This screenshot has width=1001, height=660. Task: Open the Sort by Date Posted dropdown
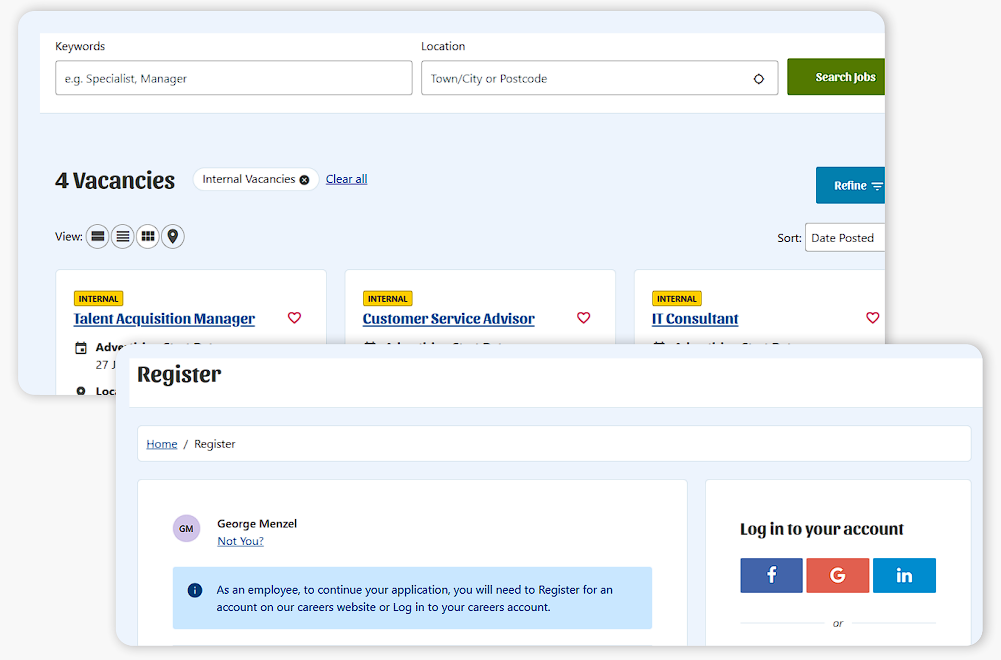coord(845,238)
